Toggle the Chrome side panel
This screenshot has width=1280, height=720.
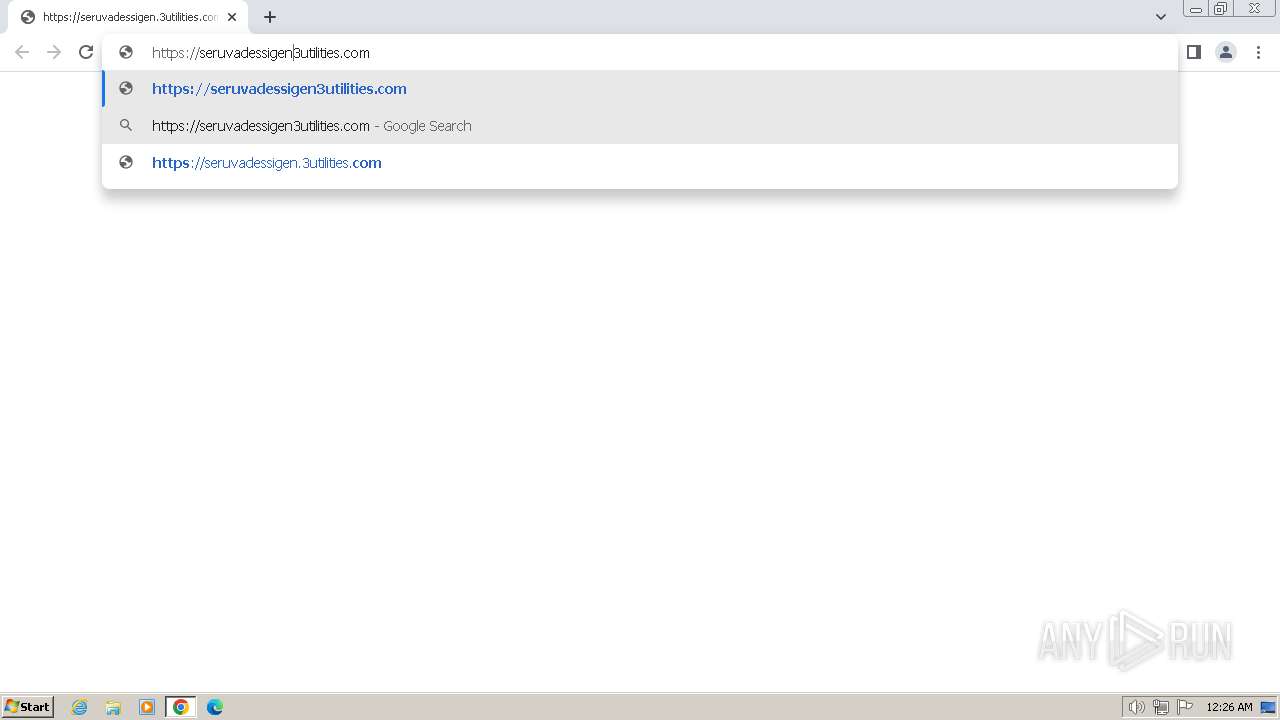point(1194,52)
